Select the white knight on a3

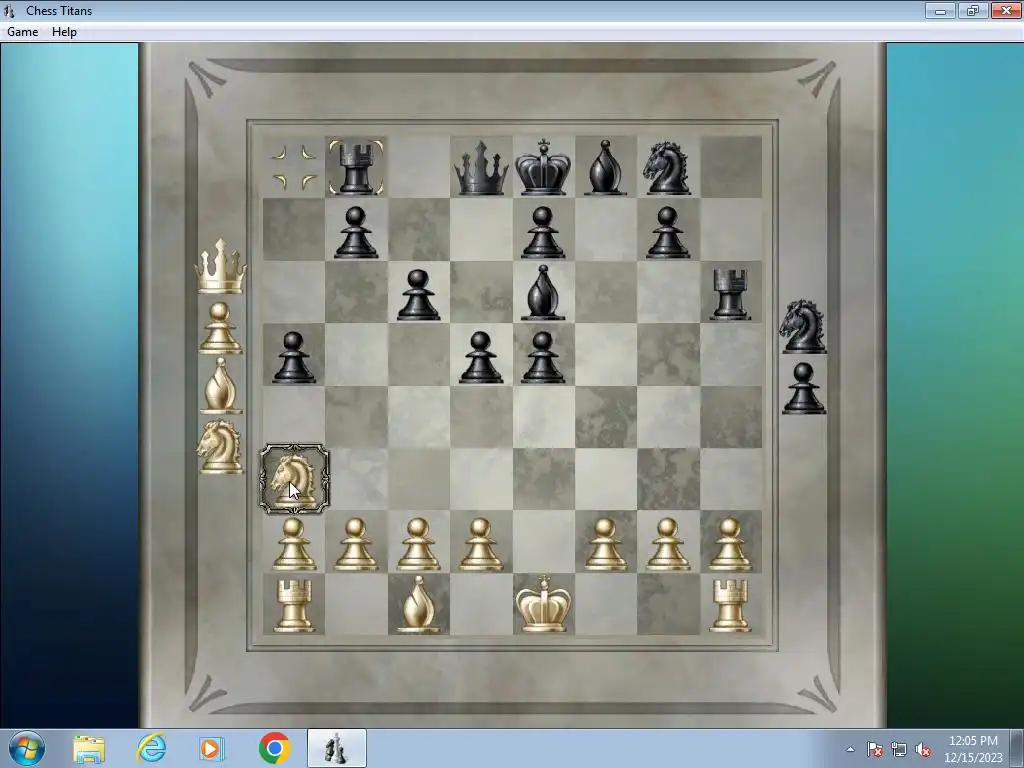click(x=294, y=480)
